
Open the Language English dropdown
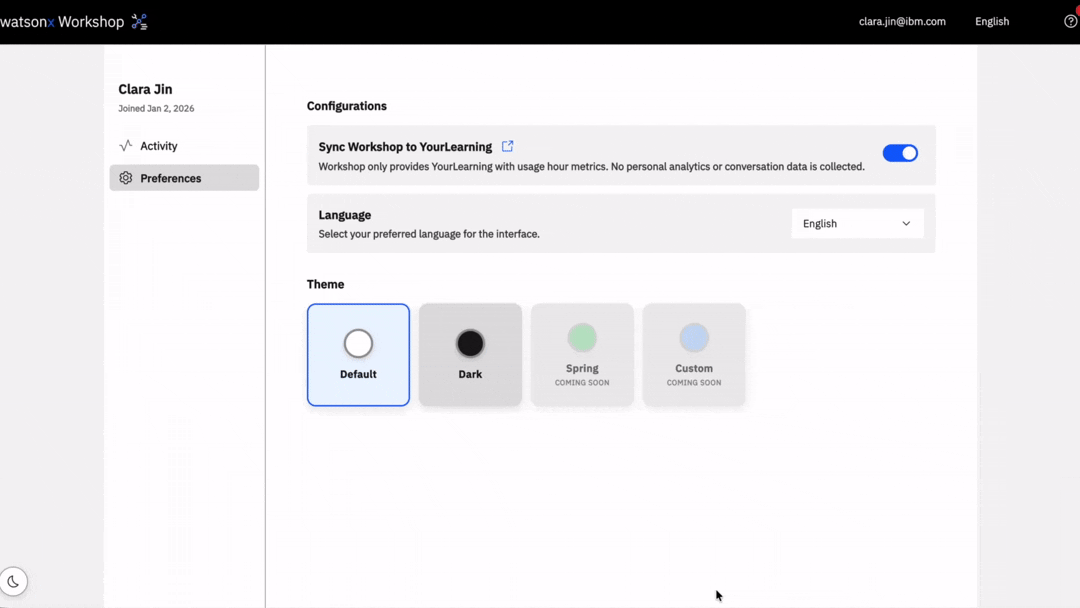coord(858,224)
